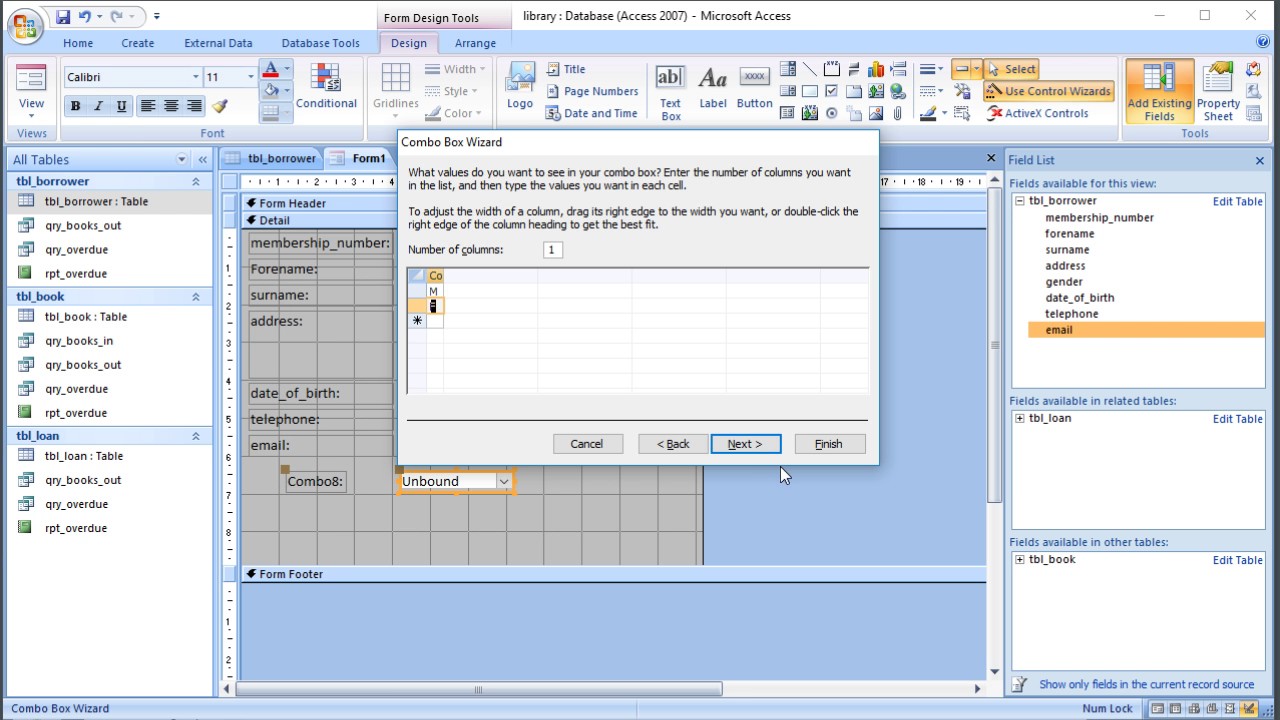The height and width of the screenshot is (720, 1280).
Task: Insert a Logo control
Action: coord(520,86)
